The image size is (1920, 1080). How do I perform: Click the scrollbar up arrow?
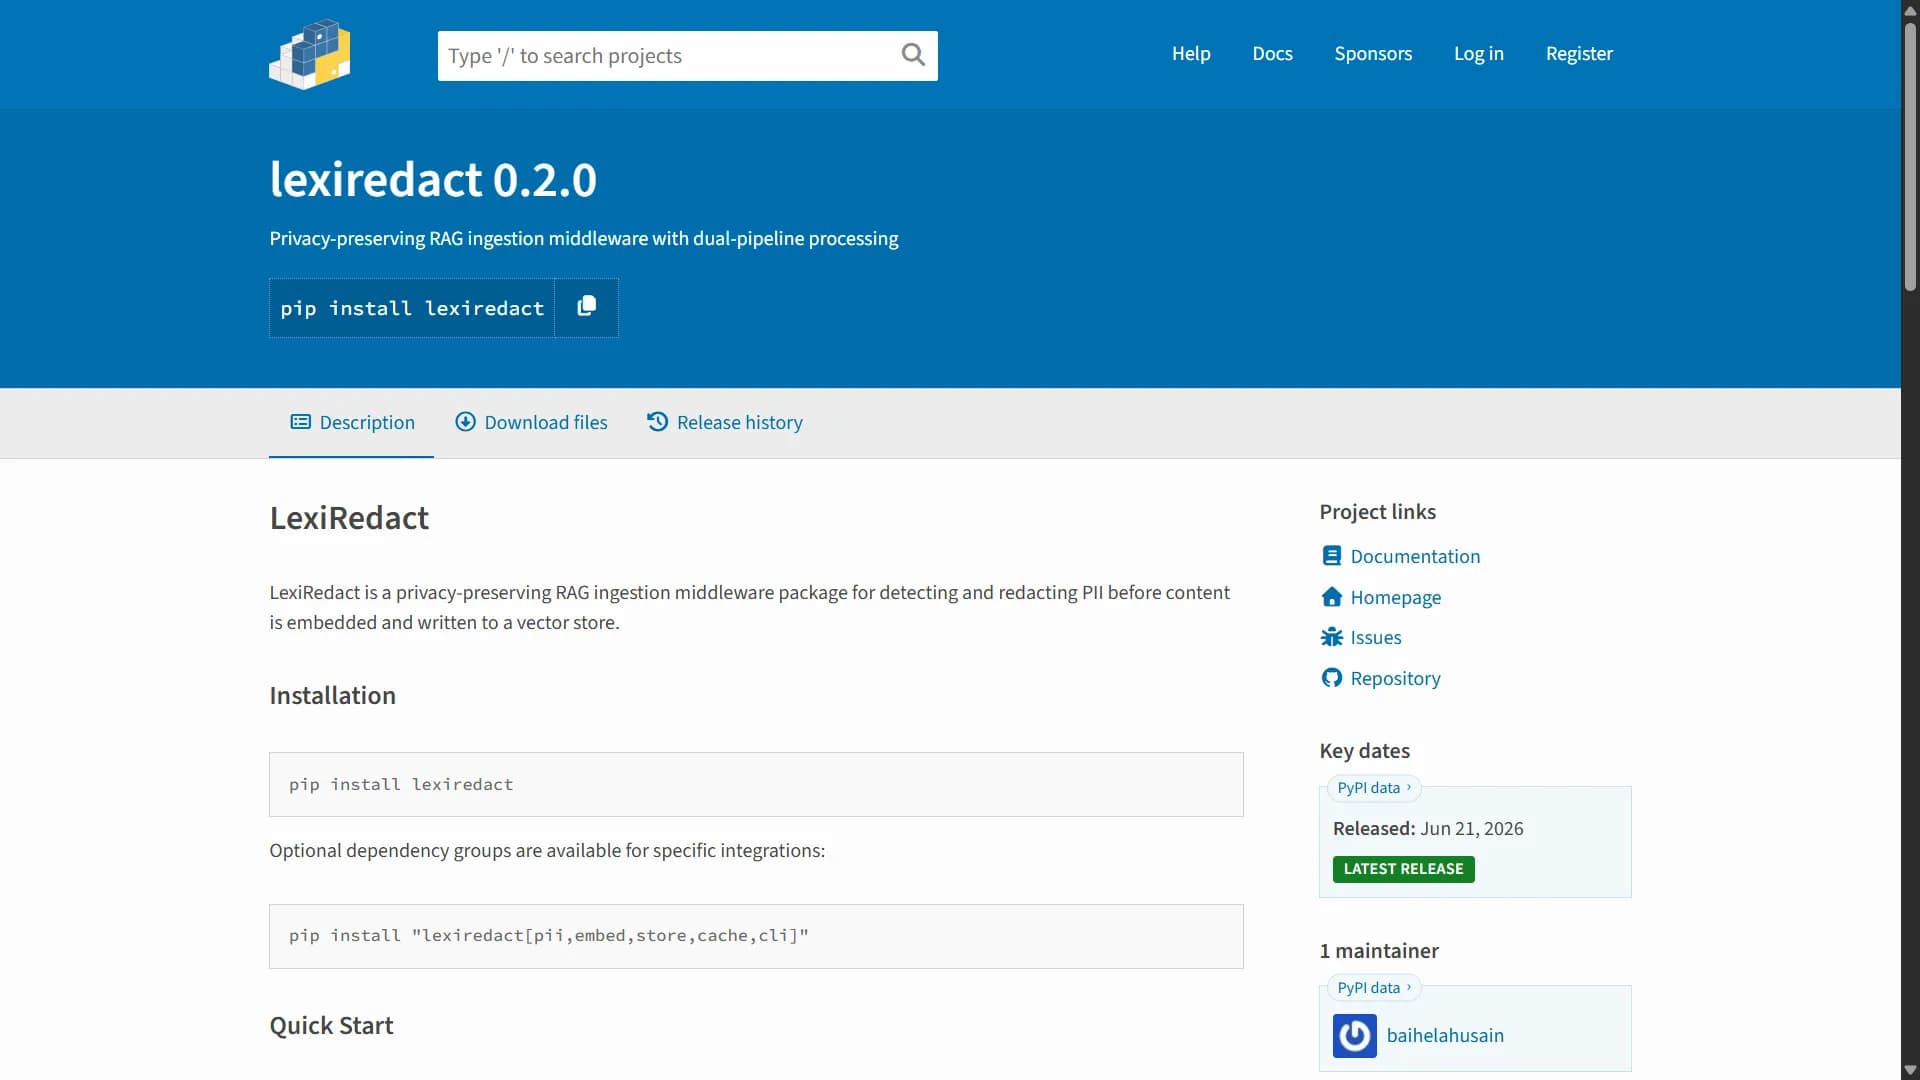[x=1910, y=10]
